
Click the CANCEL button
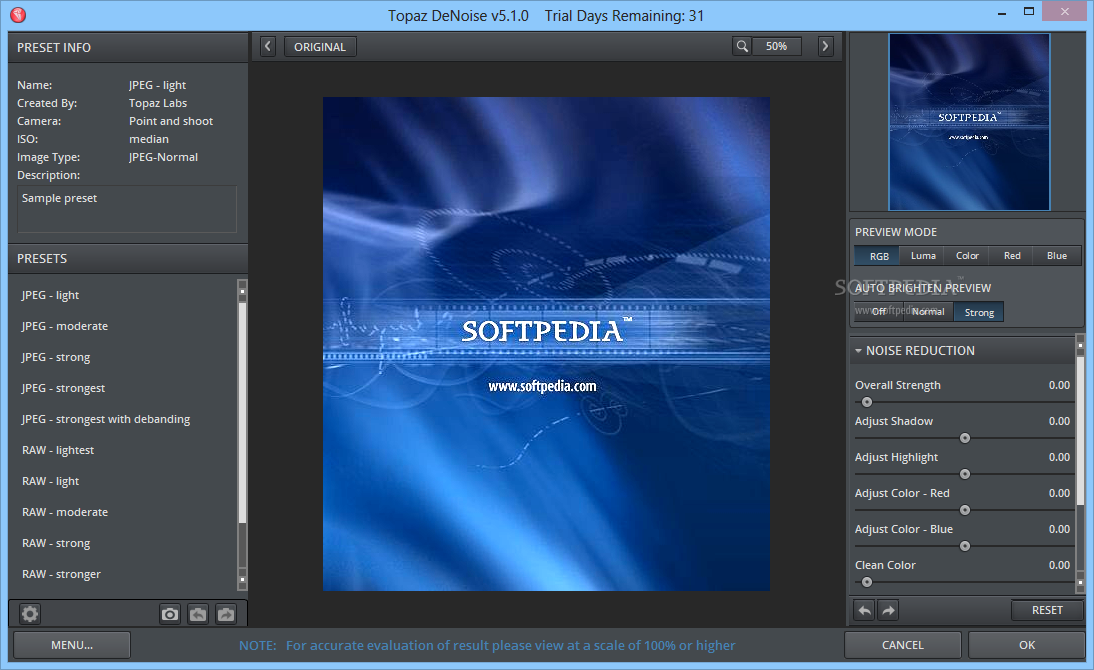click(x=902, y=645)
